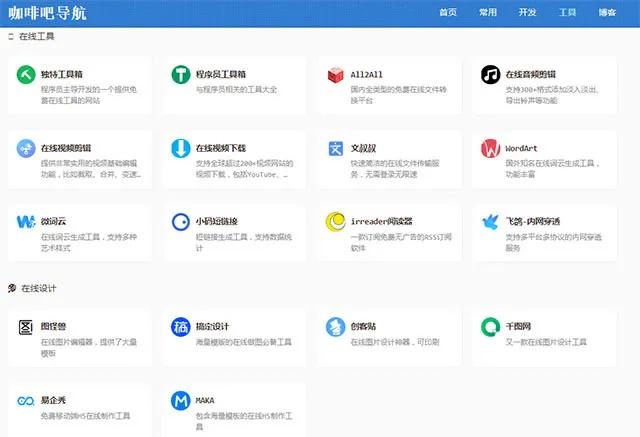The image size is (640, 437).
Task: Open the 文叔叔 title link
Action: coord(363,148)
